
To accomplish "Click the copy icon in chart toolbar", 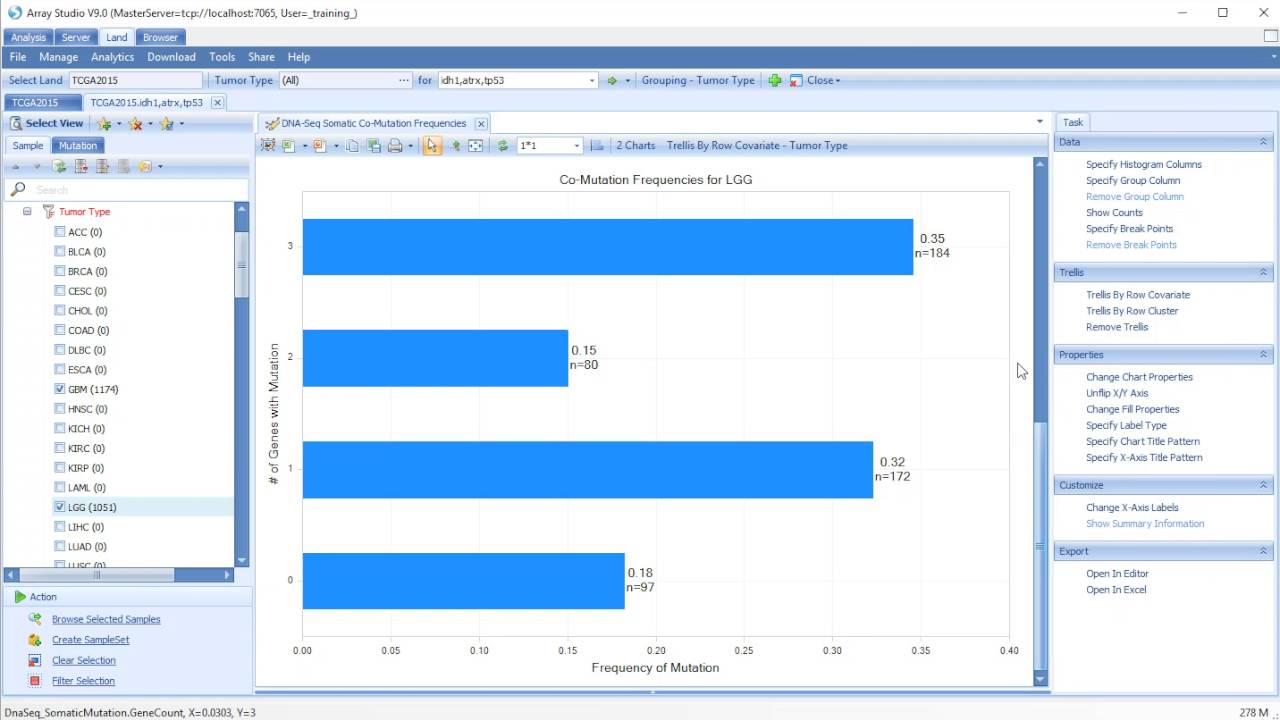I will pyautogui.click(x=352, y=146).
